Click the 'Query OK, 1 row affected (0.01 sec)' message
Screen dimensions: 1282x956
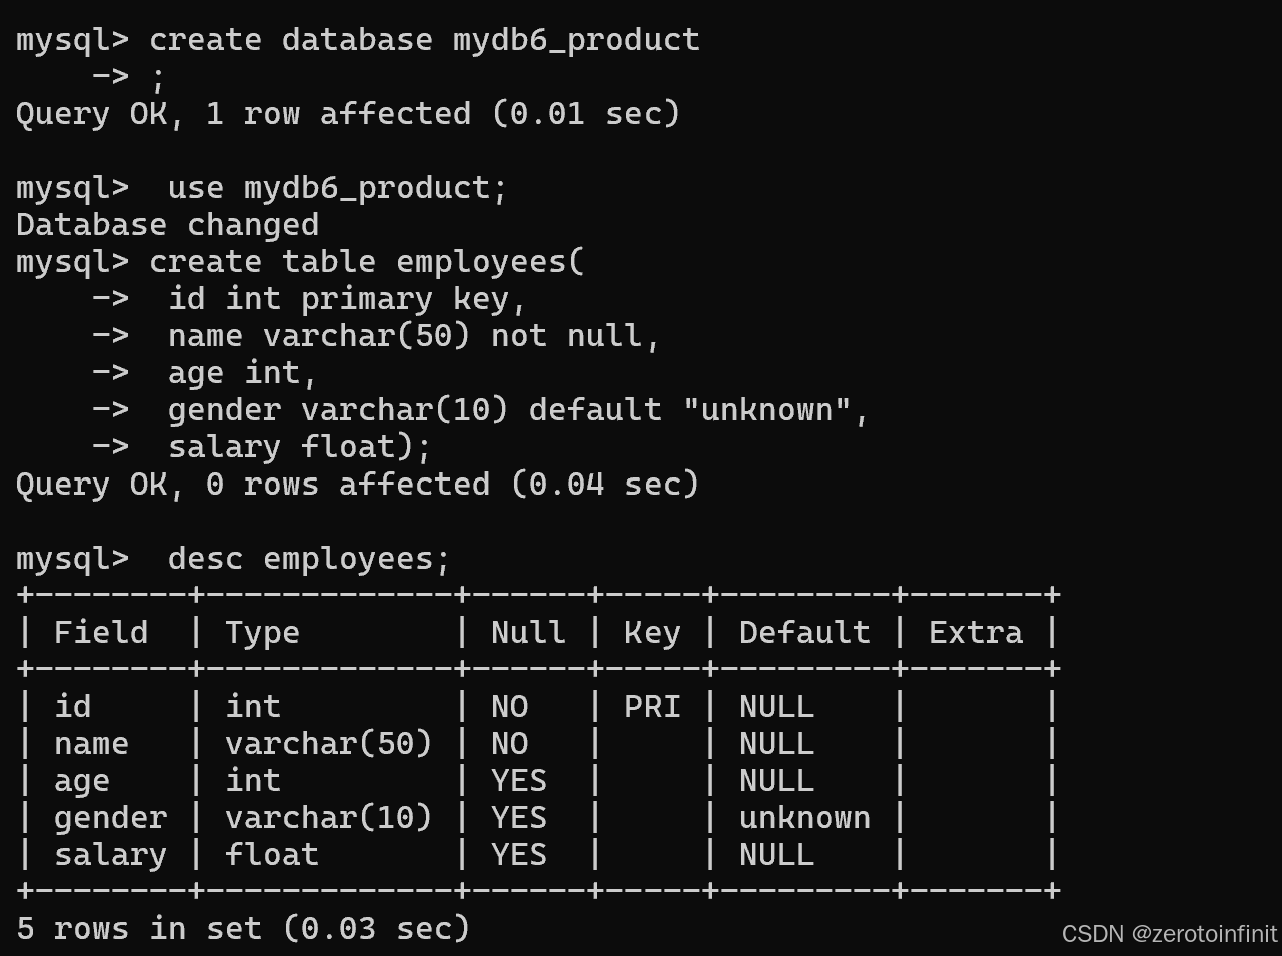tap(348, 114)
